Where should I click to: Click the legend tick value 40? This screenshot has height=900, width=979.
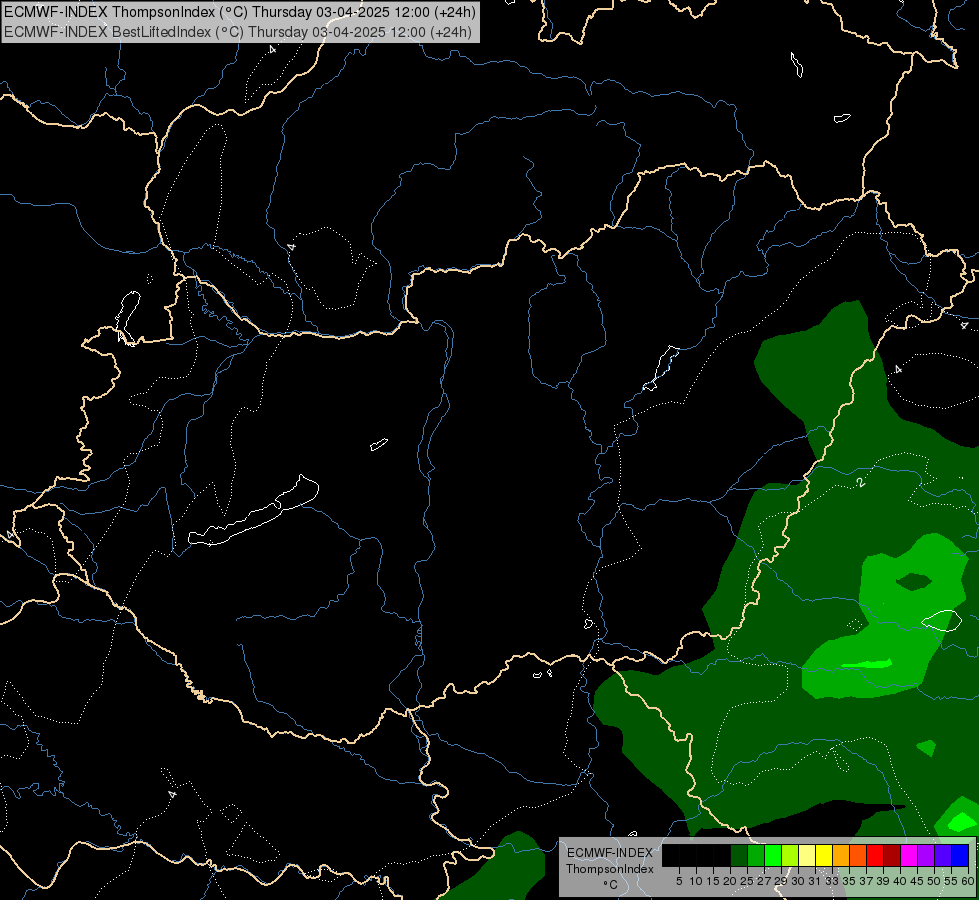[900, 881]
